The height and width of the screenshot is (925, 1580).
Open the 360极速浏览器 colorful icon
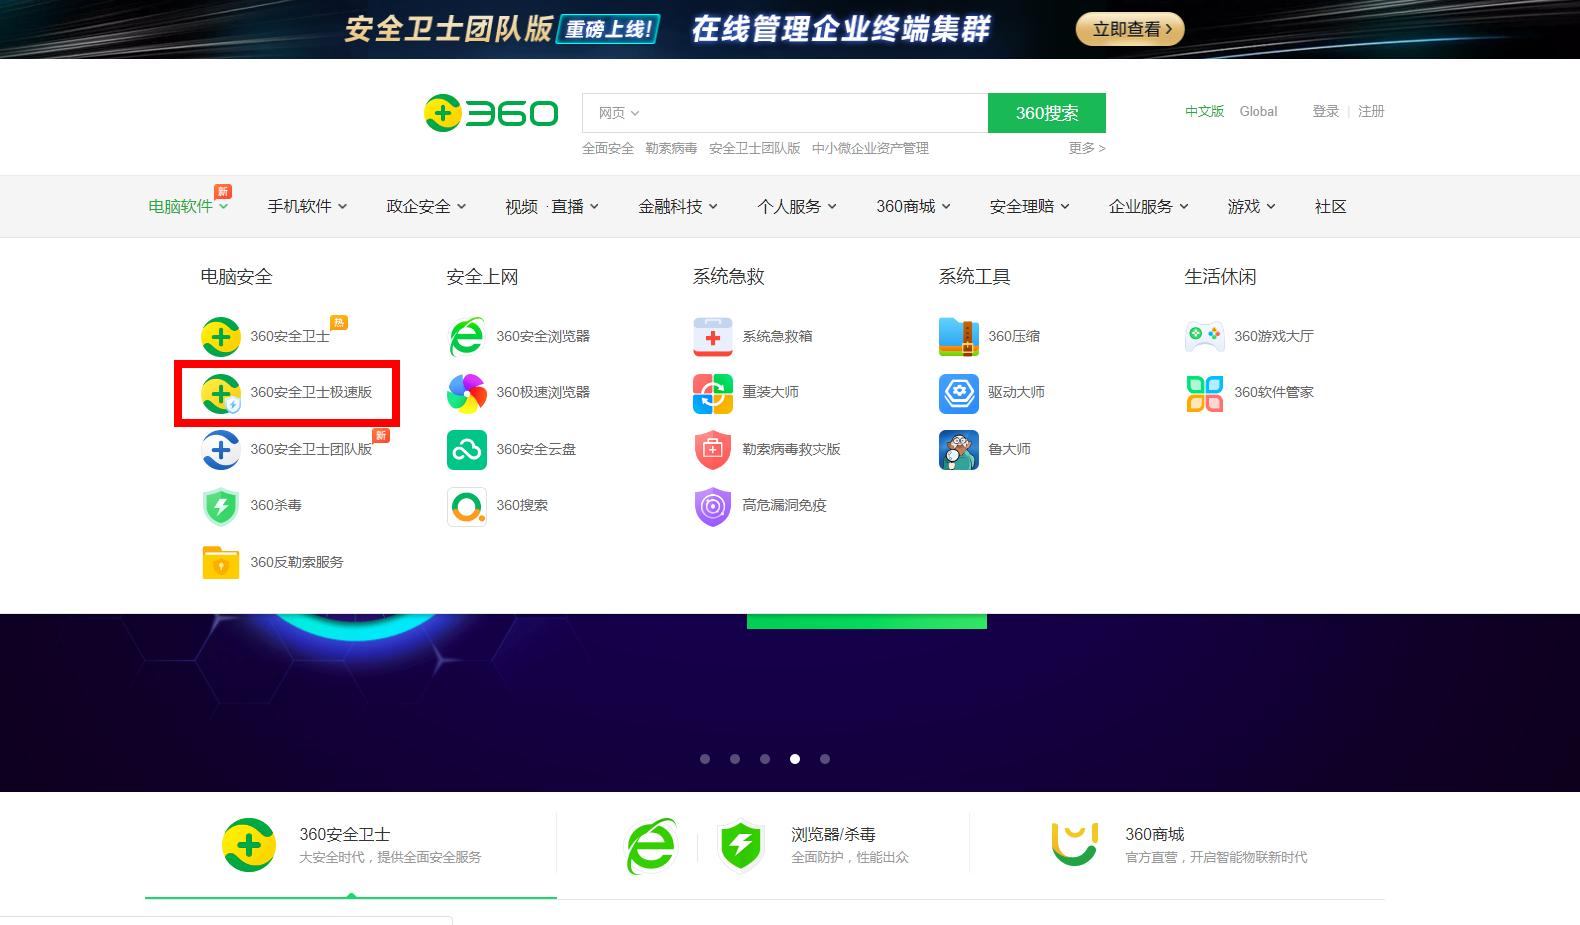[467, 393]
